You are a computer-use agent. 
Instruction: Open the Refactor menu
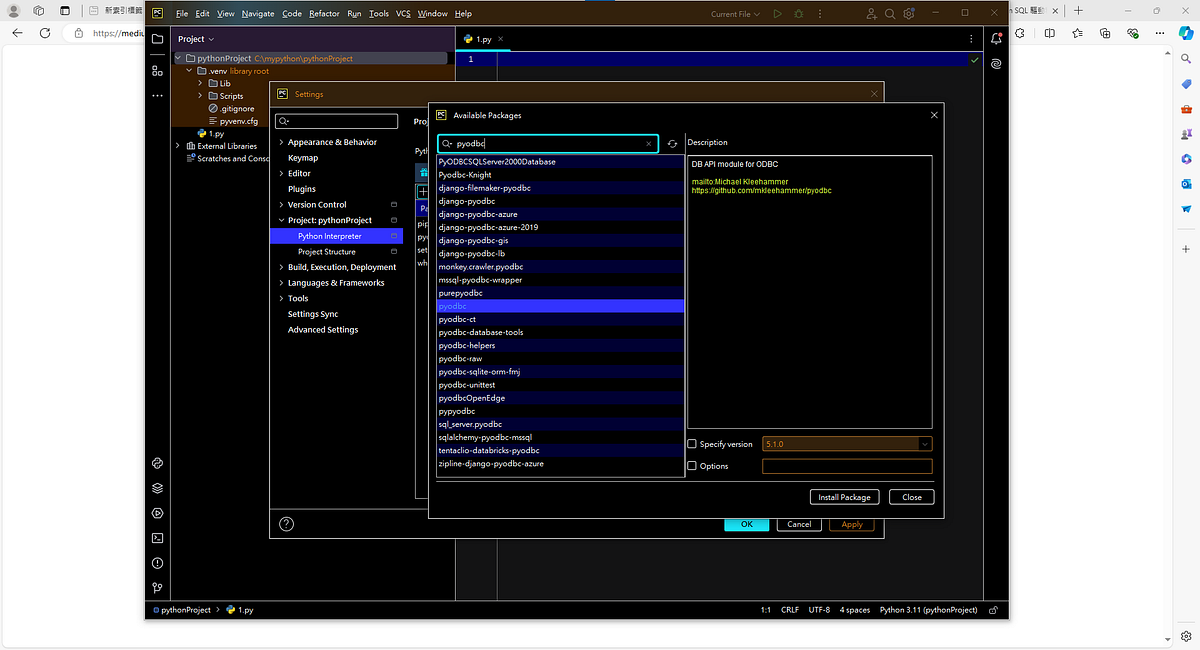(324, 13)
